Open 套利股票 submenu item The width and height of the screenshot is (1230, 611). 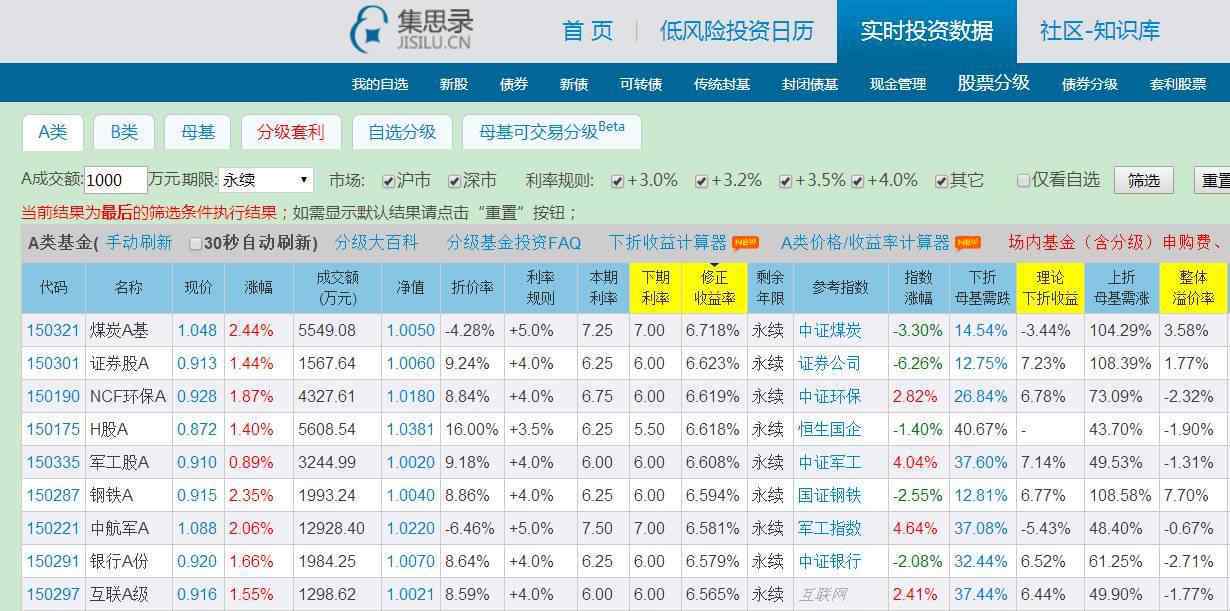pos(1178,84)
